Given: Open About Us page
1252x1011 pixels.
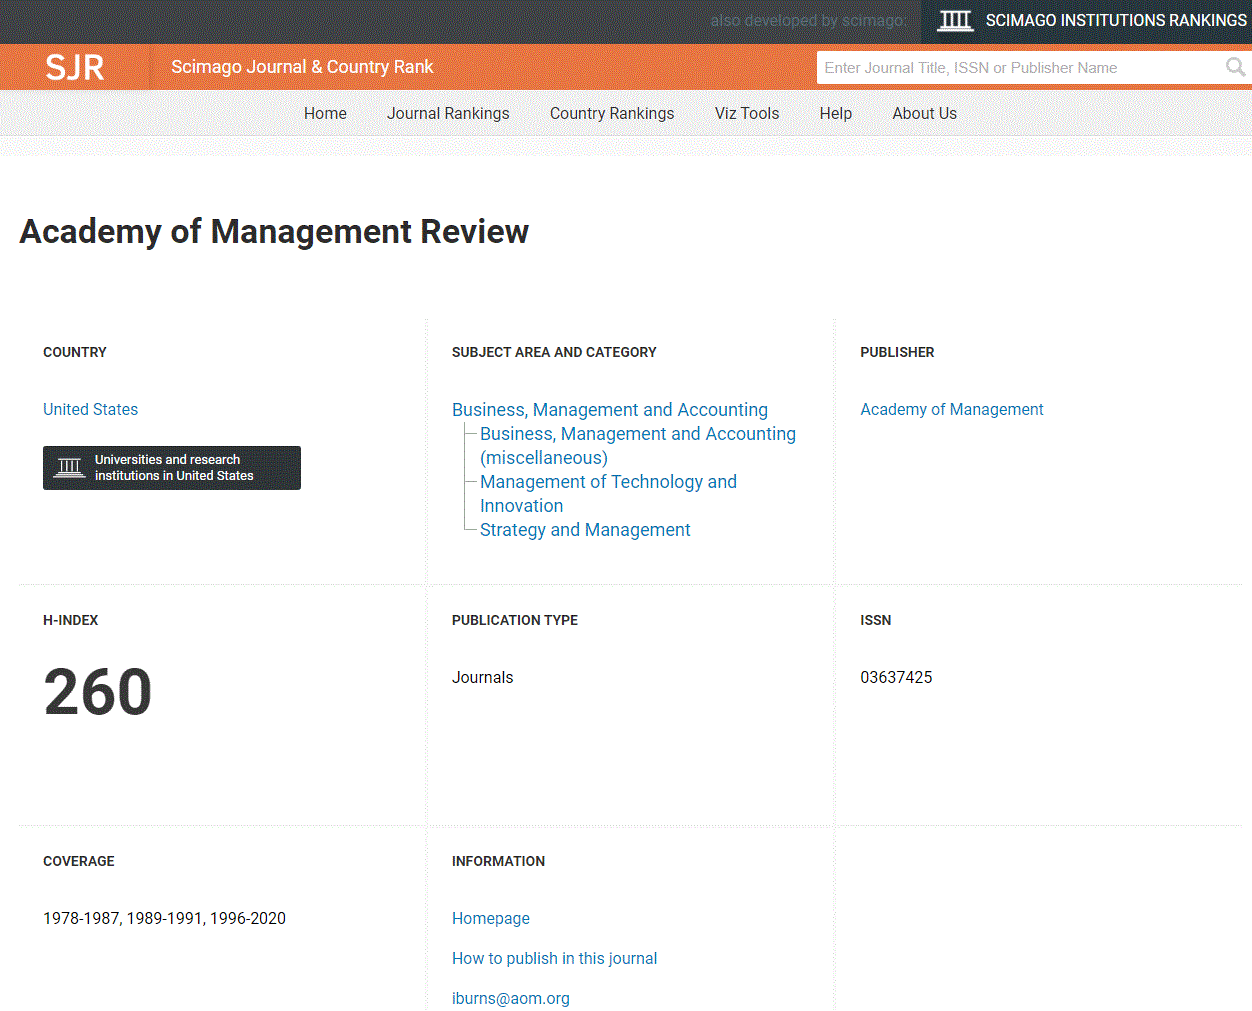Looking at the screenshot, I should [925, 113].
